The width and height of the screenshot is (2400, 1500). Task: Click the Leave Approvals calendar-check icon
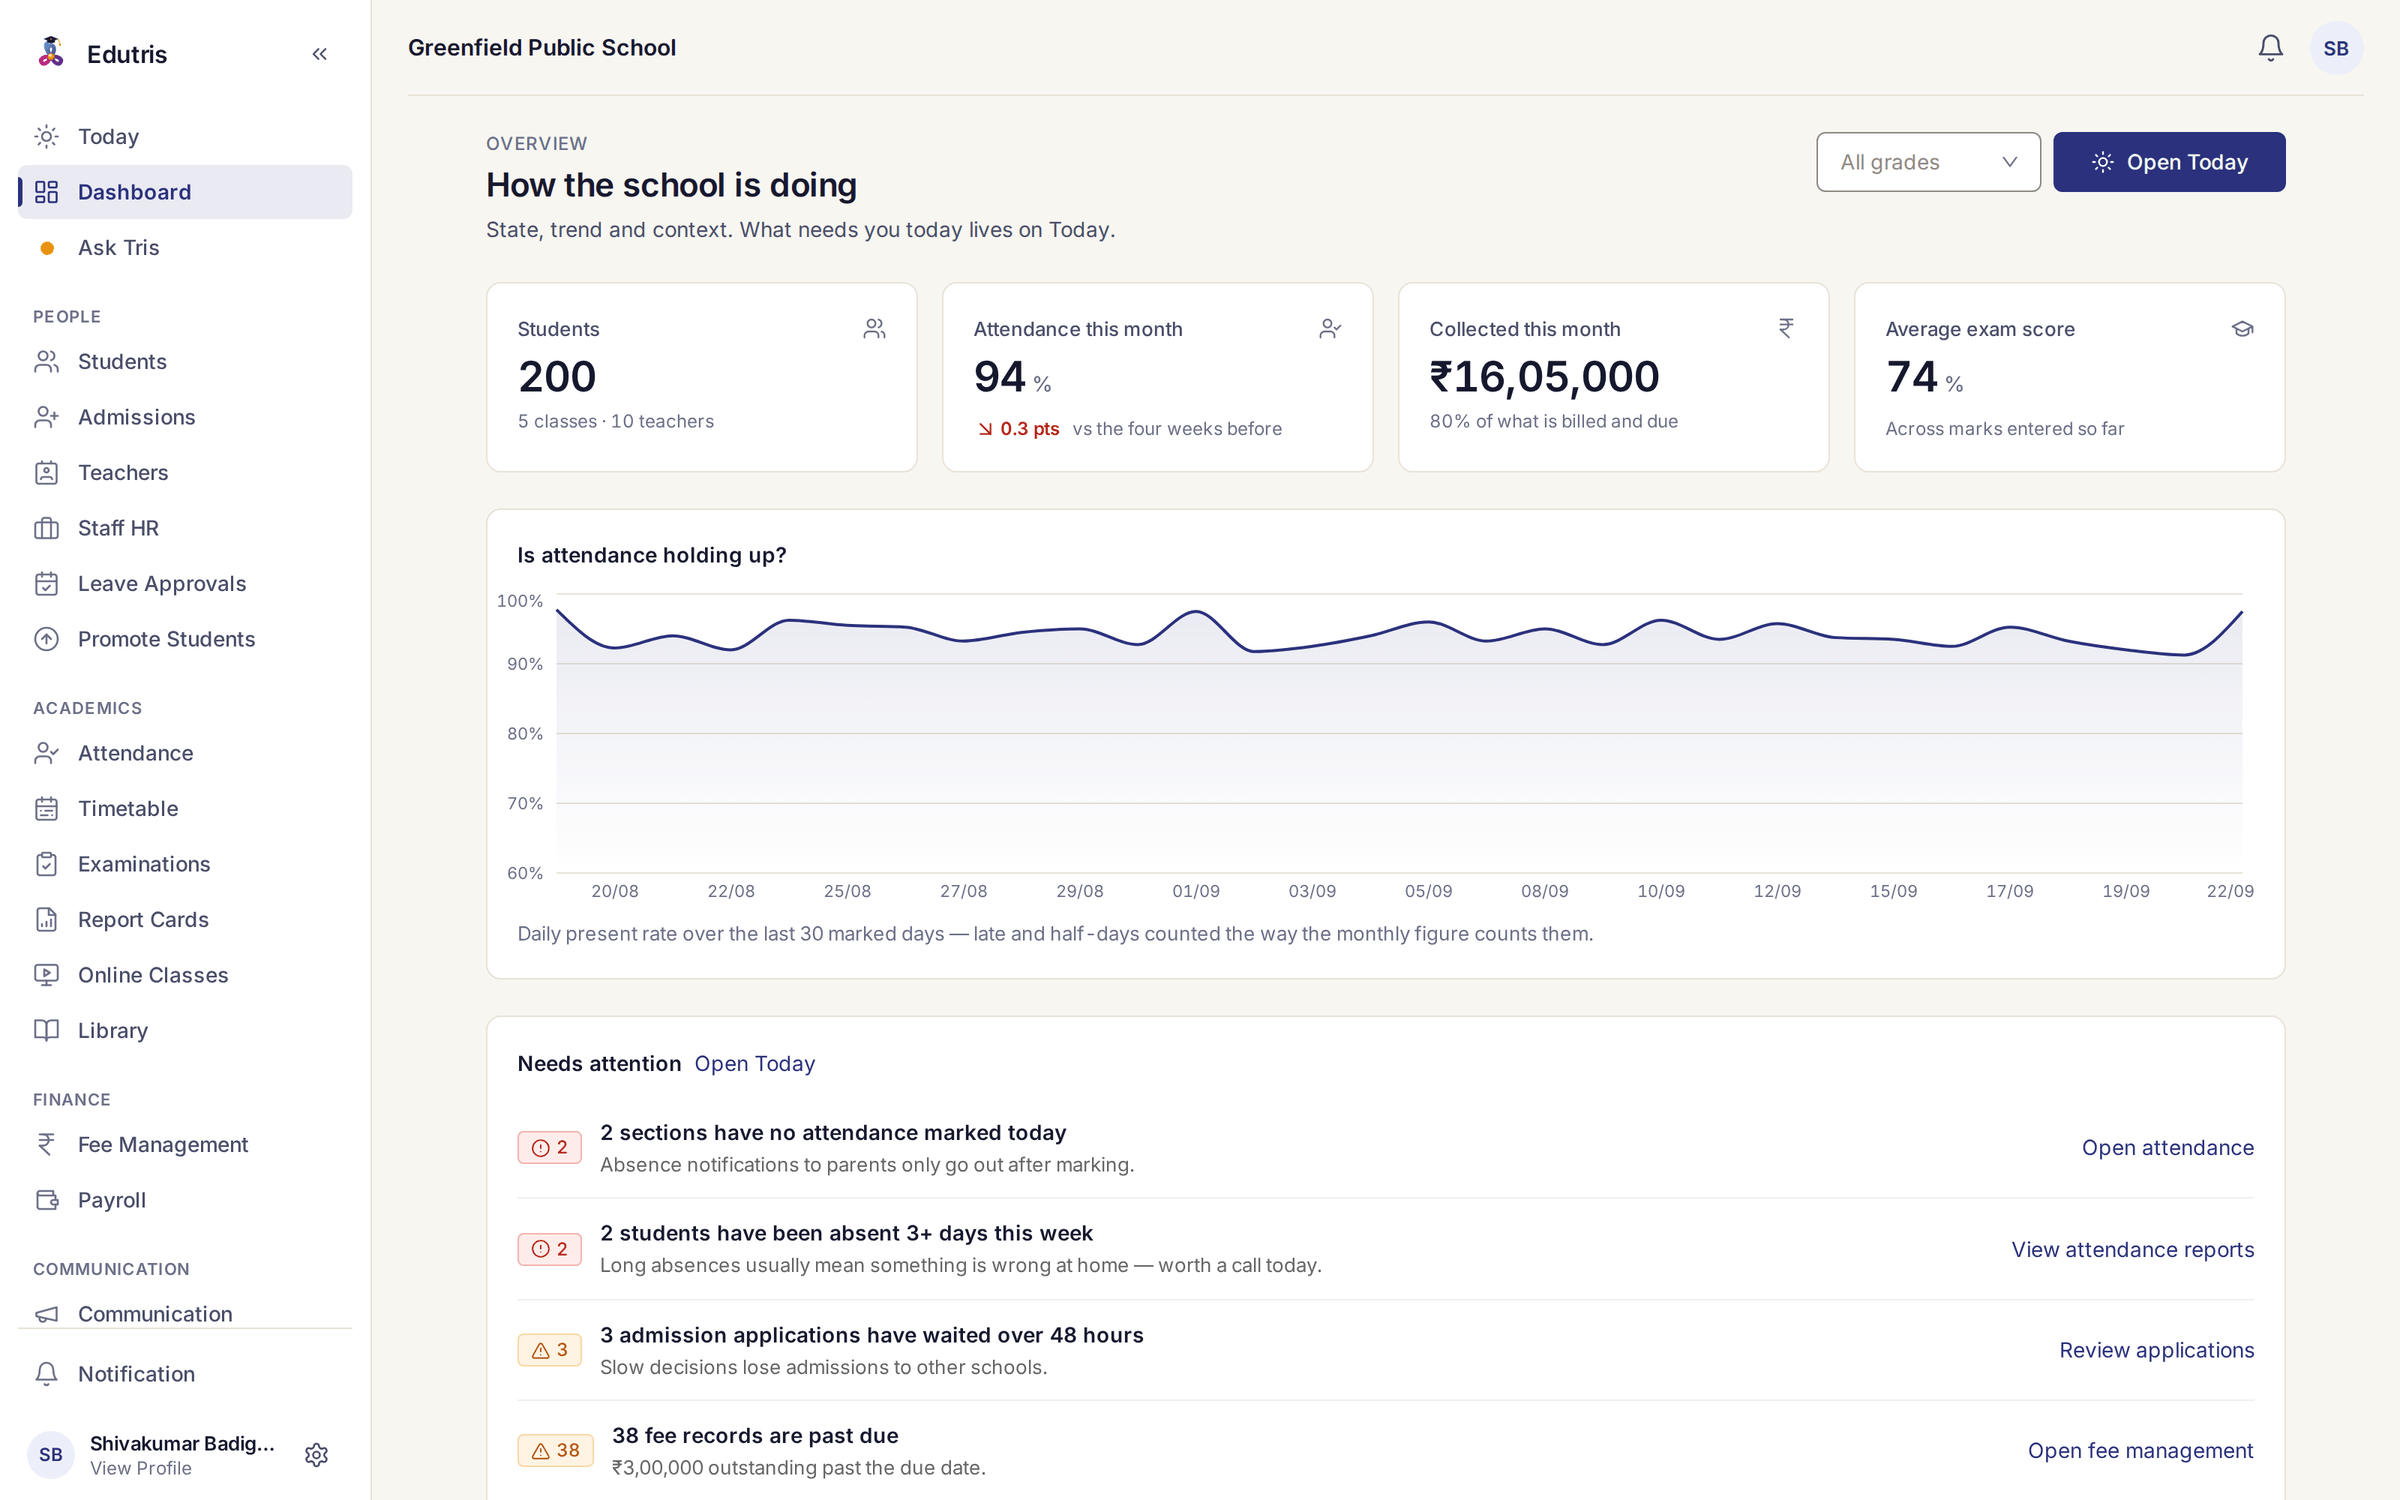(x=47, y=584)
